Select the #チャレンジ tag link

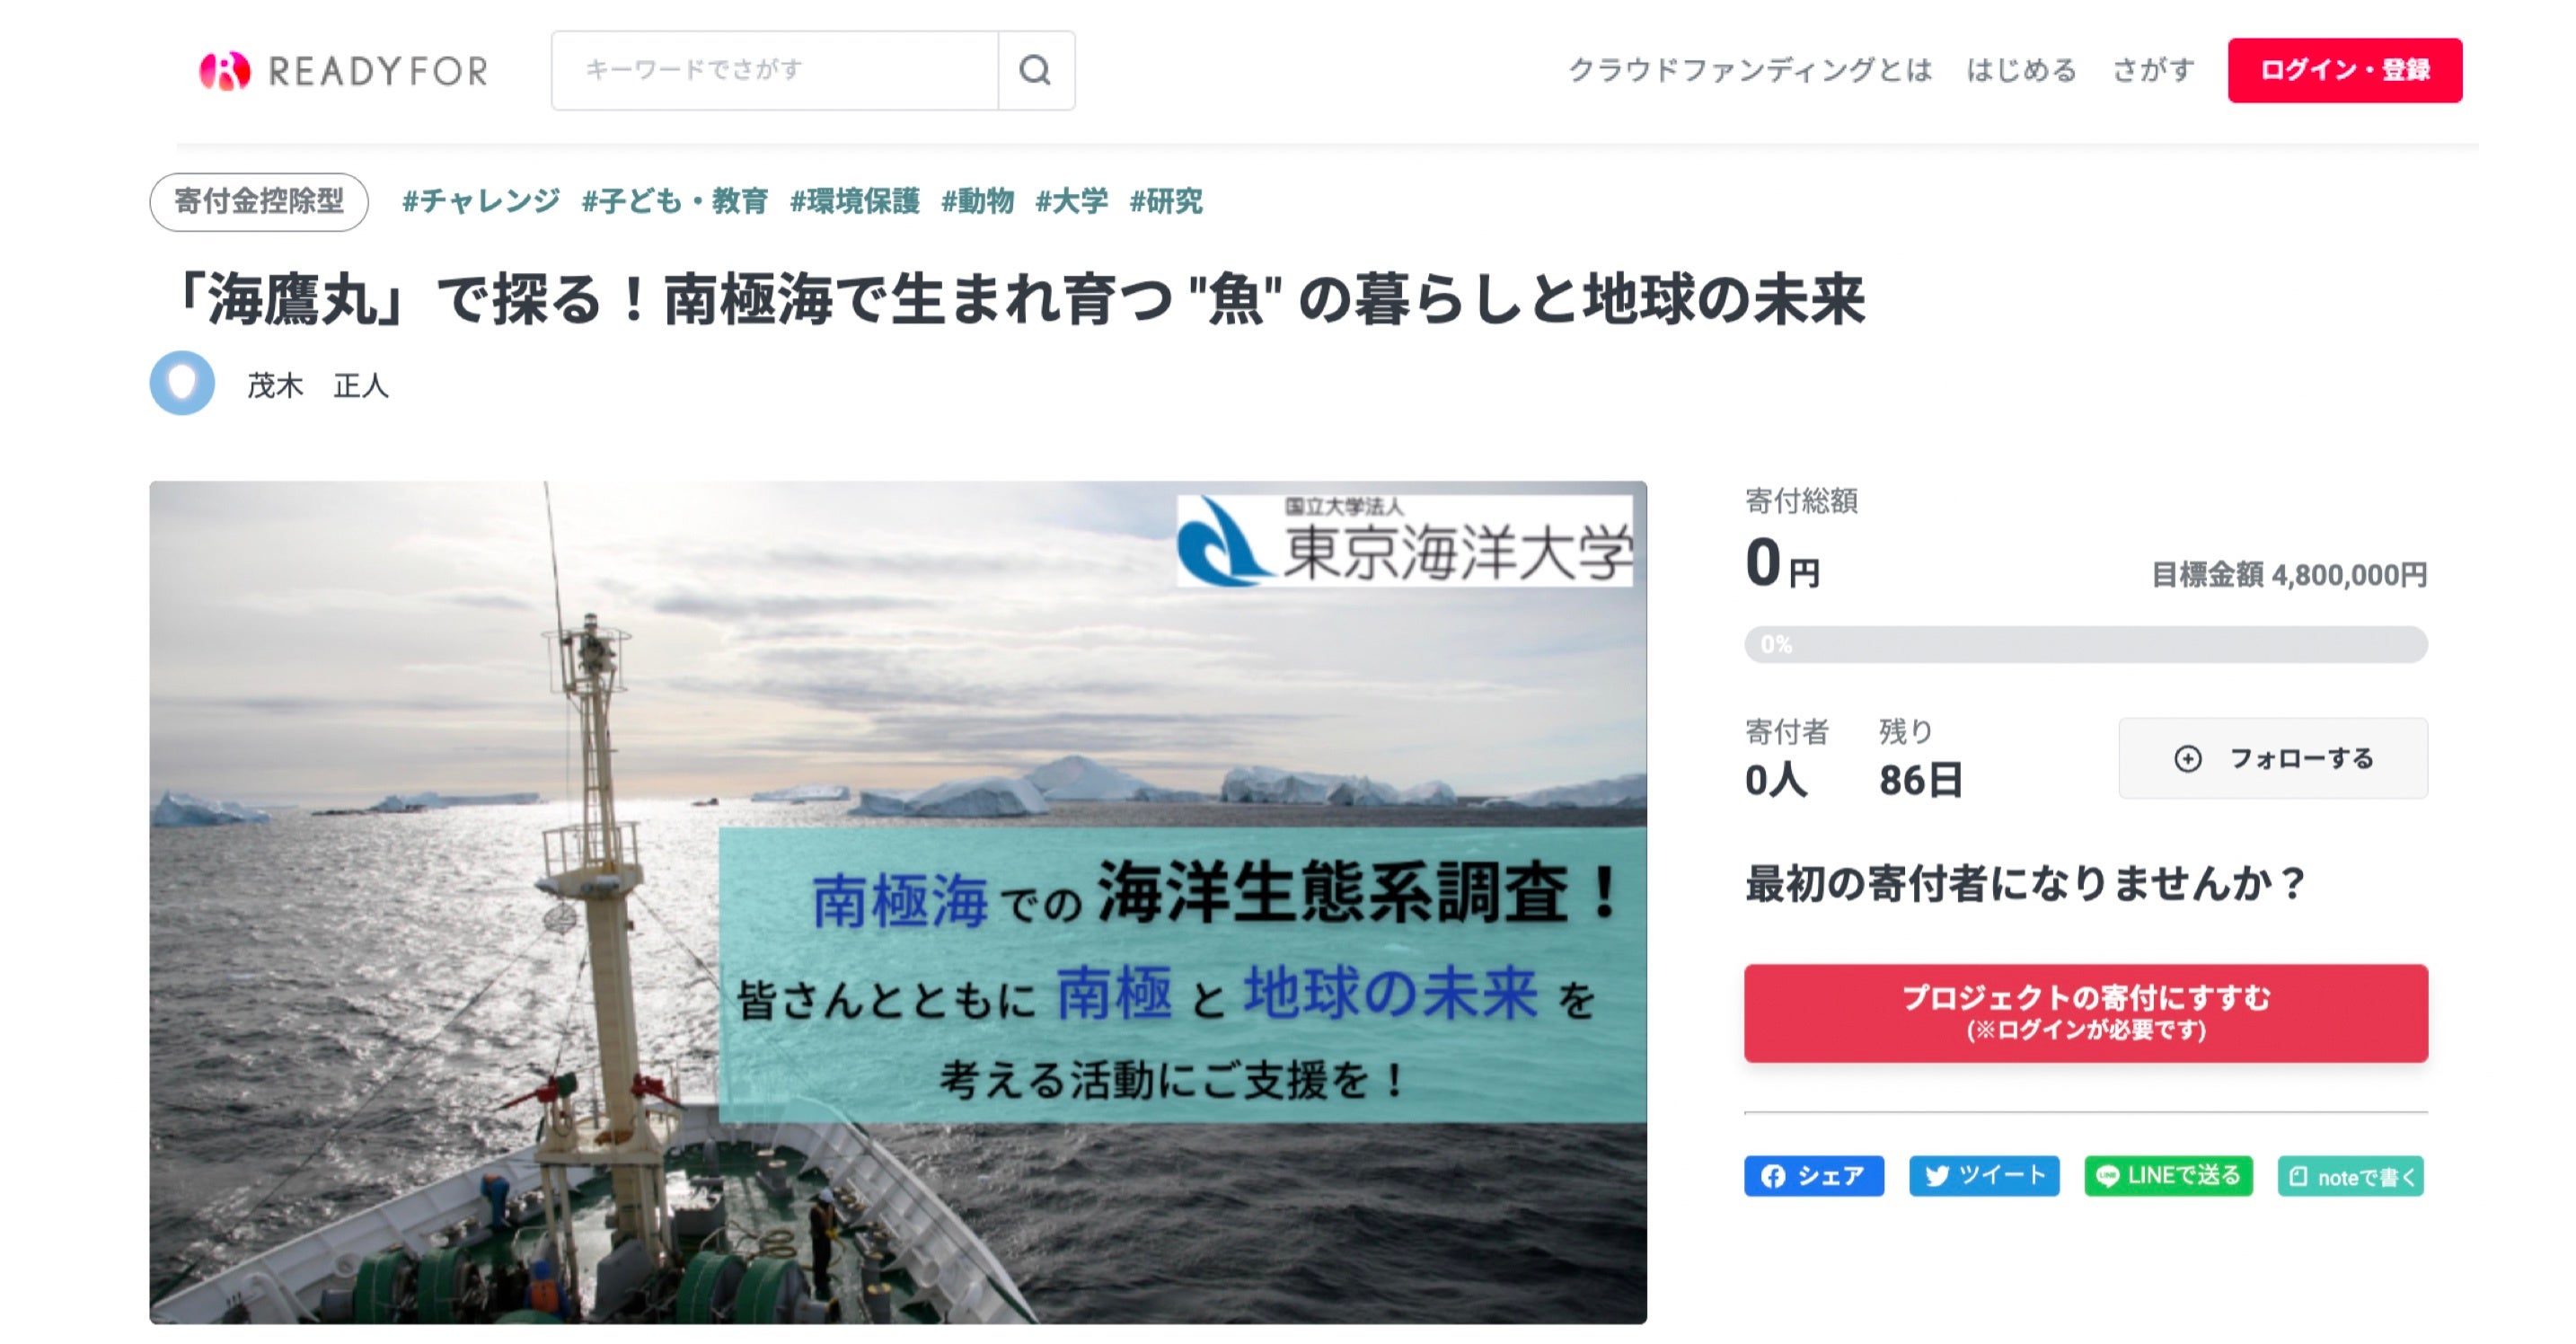pos(481,201)
